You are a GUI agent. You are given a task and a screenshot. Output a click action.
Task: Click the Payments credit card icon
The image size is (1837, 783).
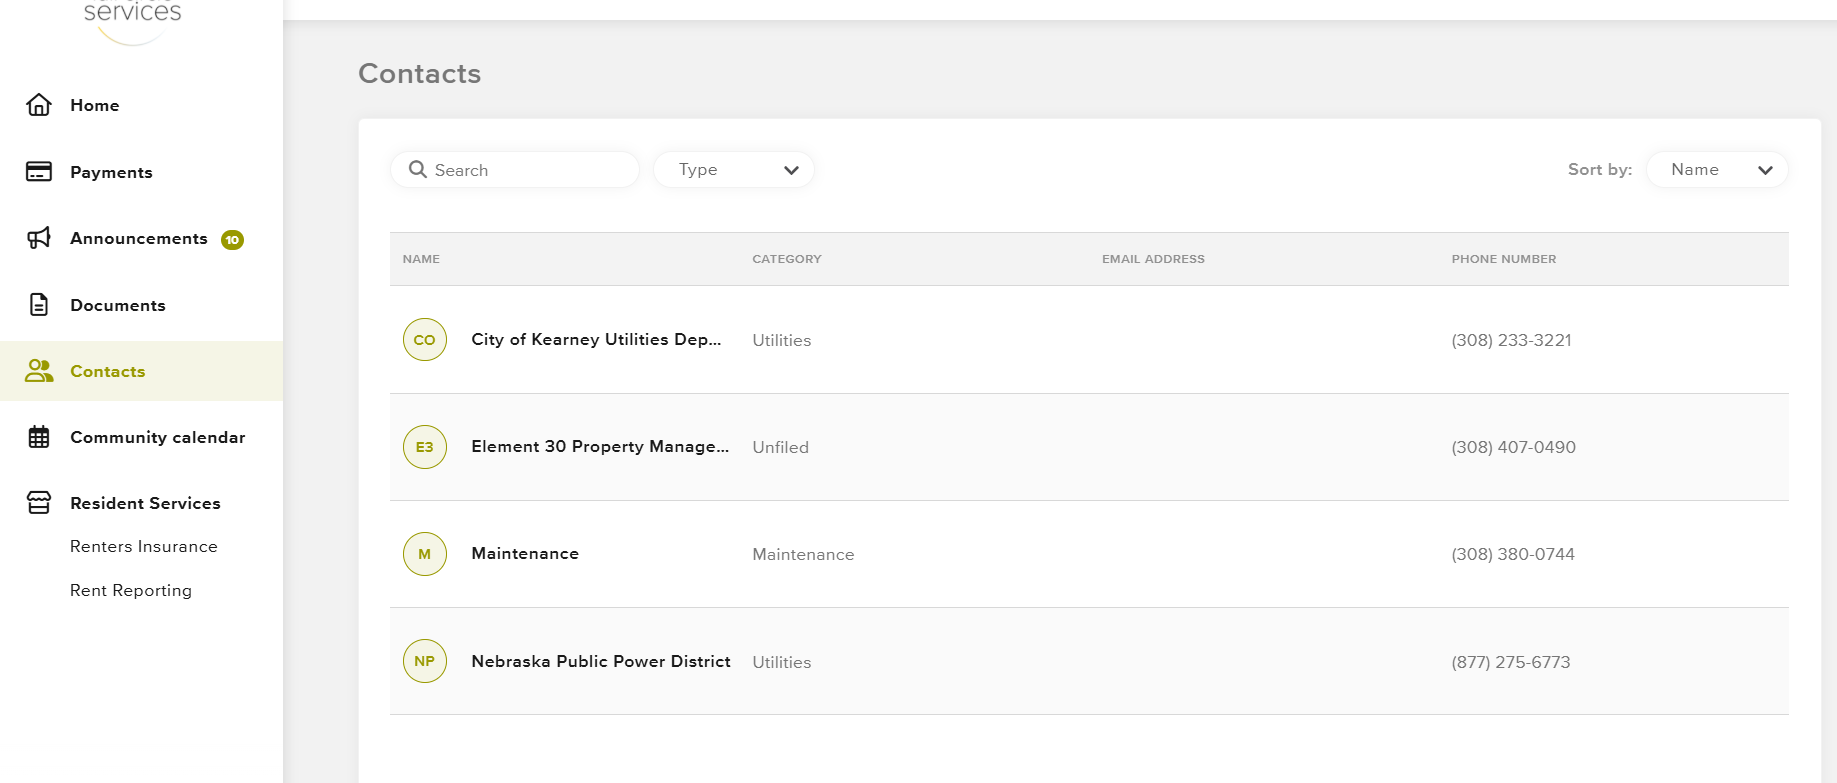coord(39,172)
